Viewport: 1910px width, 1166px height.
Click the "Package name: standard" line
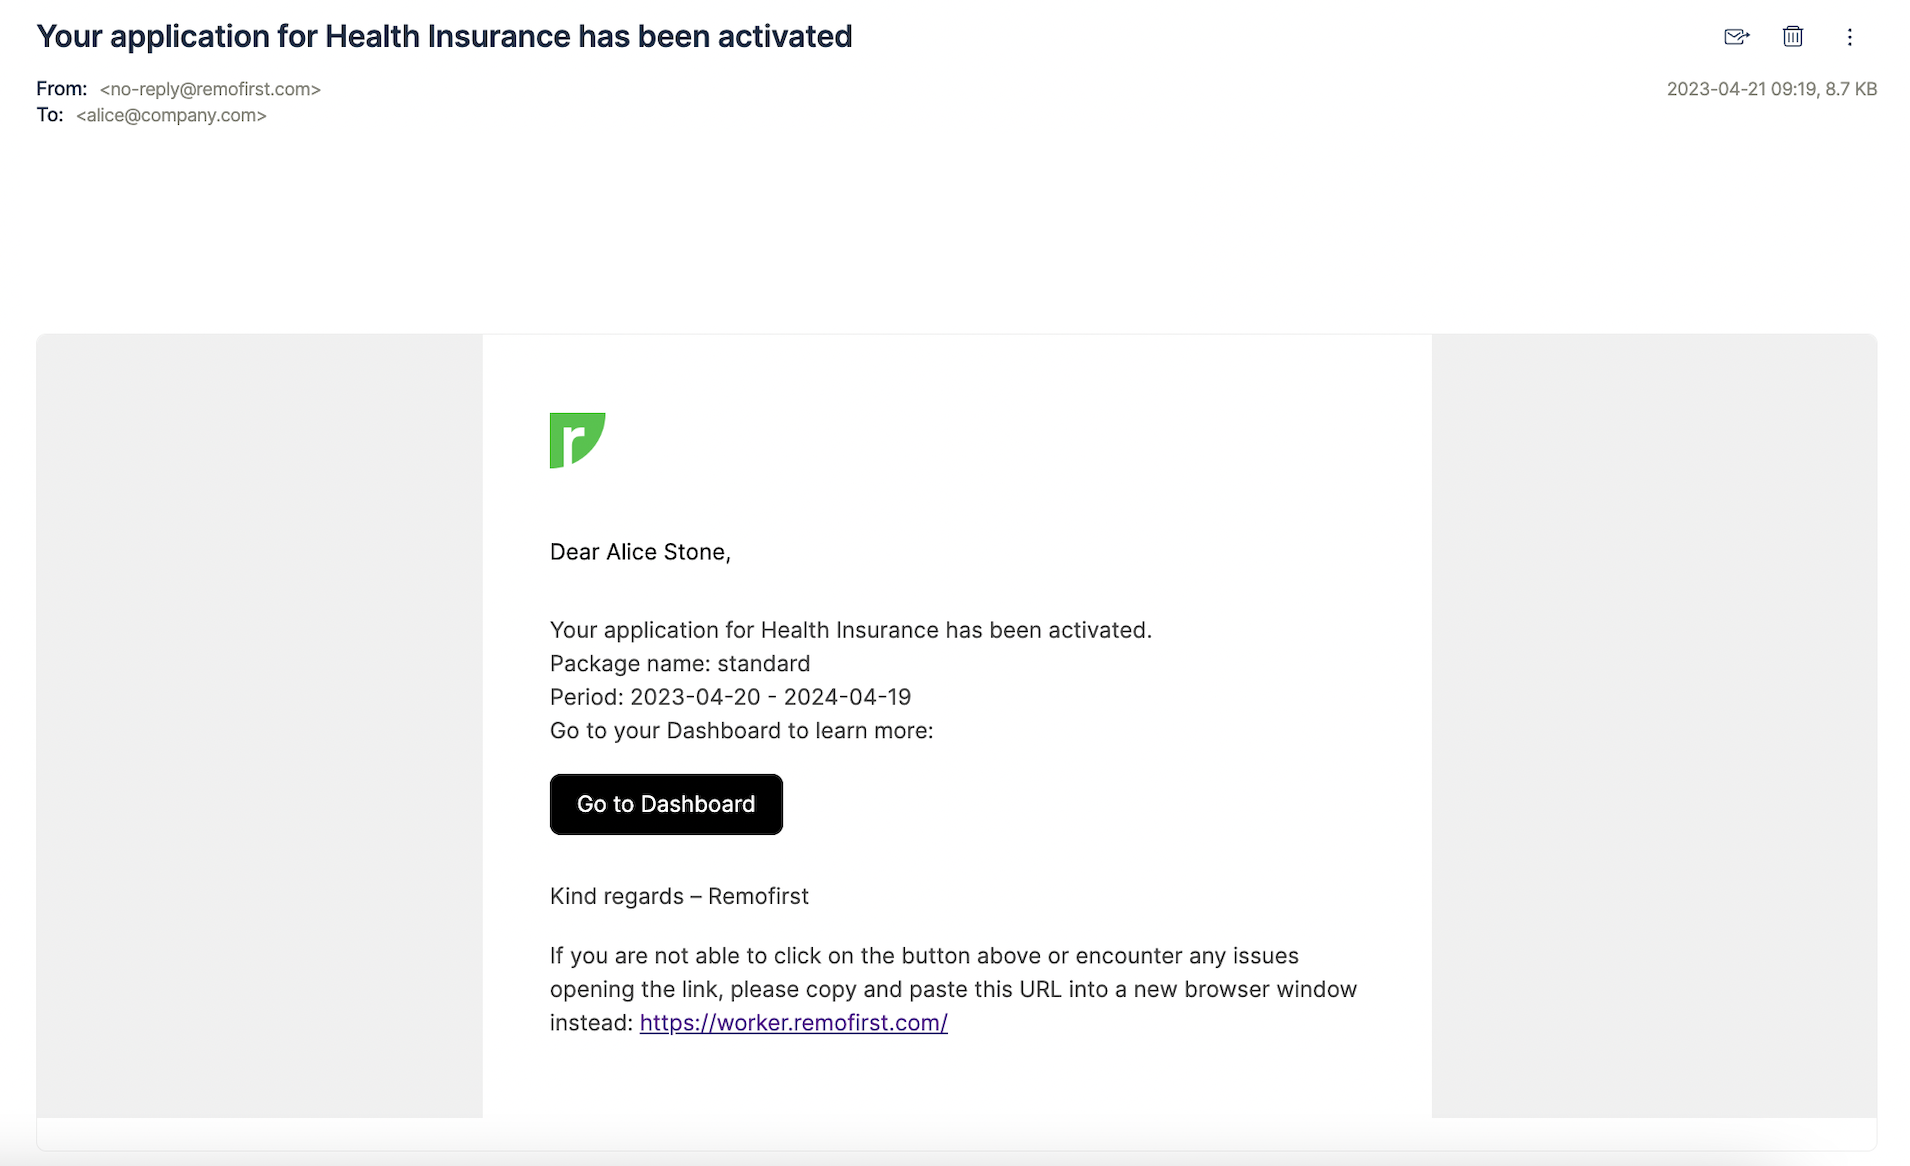[680, 663]
